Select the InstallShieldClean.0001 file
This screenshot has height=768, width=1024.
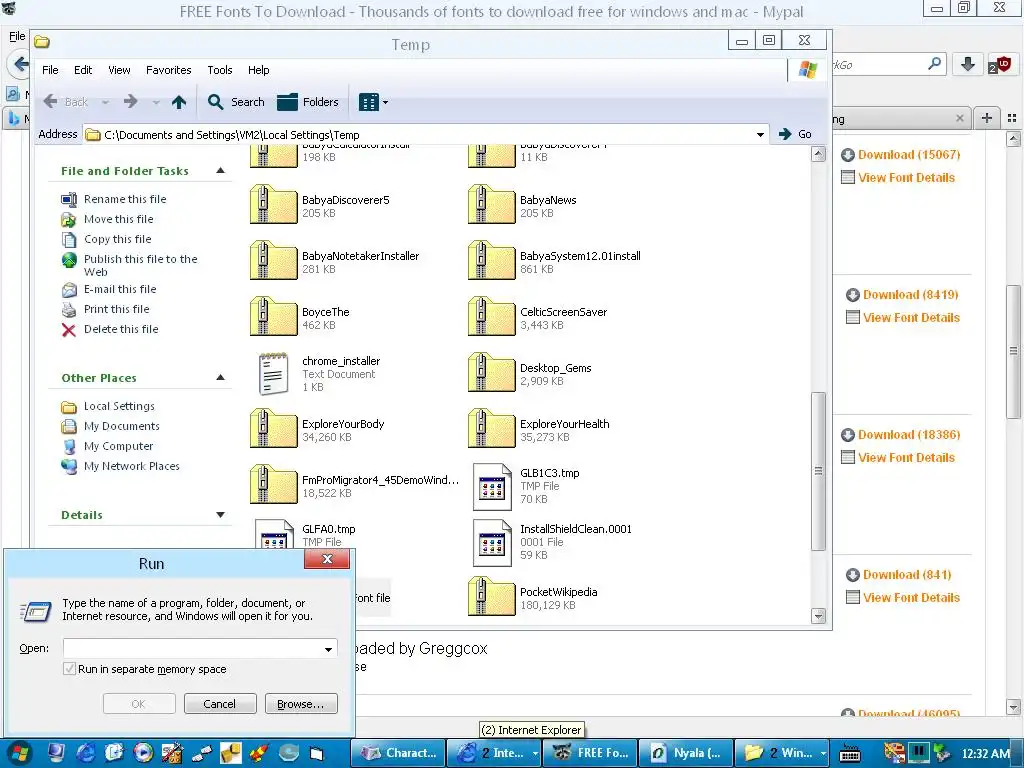(552, 542)
